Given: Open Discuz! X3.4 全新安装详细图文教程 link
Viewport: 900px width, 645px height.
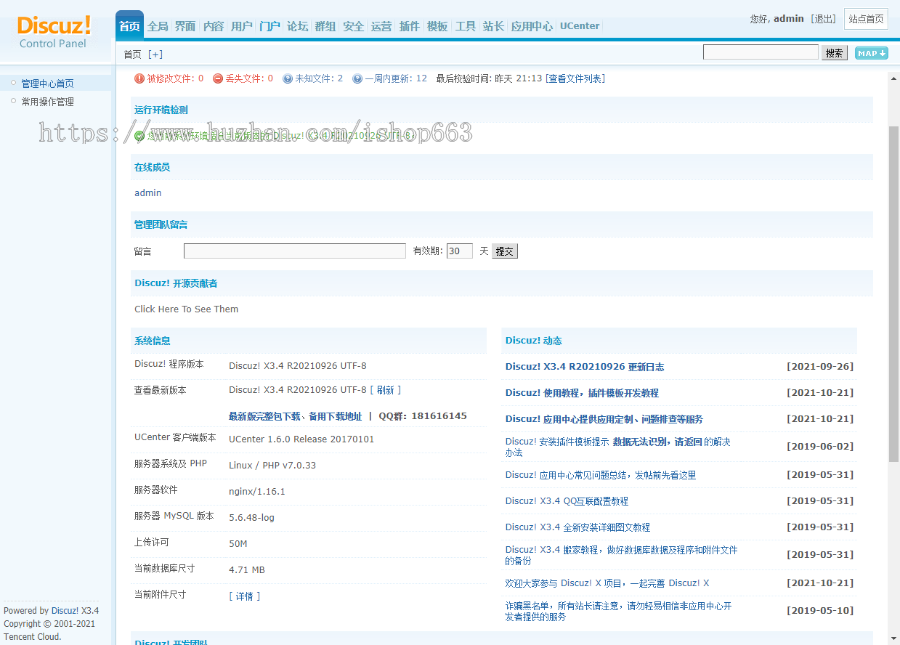Looking at the screenshot, I should (x=577, y=527).
